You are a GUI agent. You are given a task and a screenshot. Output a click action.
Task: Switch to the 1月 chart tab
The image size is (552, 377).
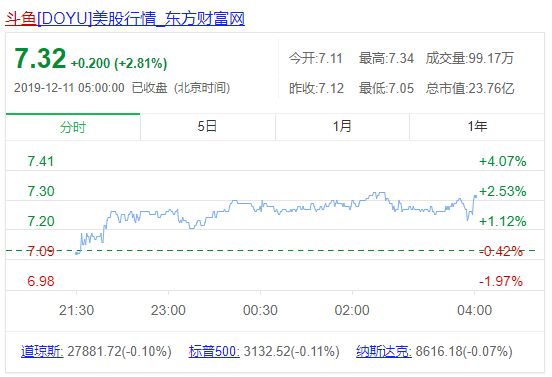(x=342, y=126)
